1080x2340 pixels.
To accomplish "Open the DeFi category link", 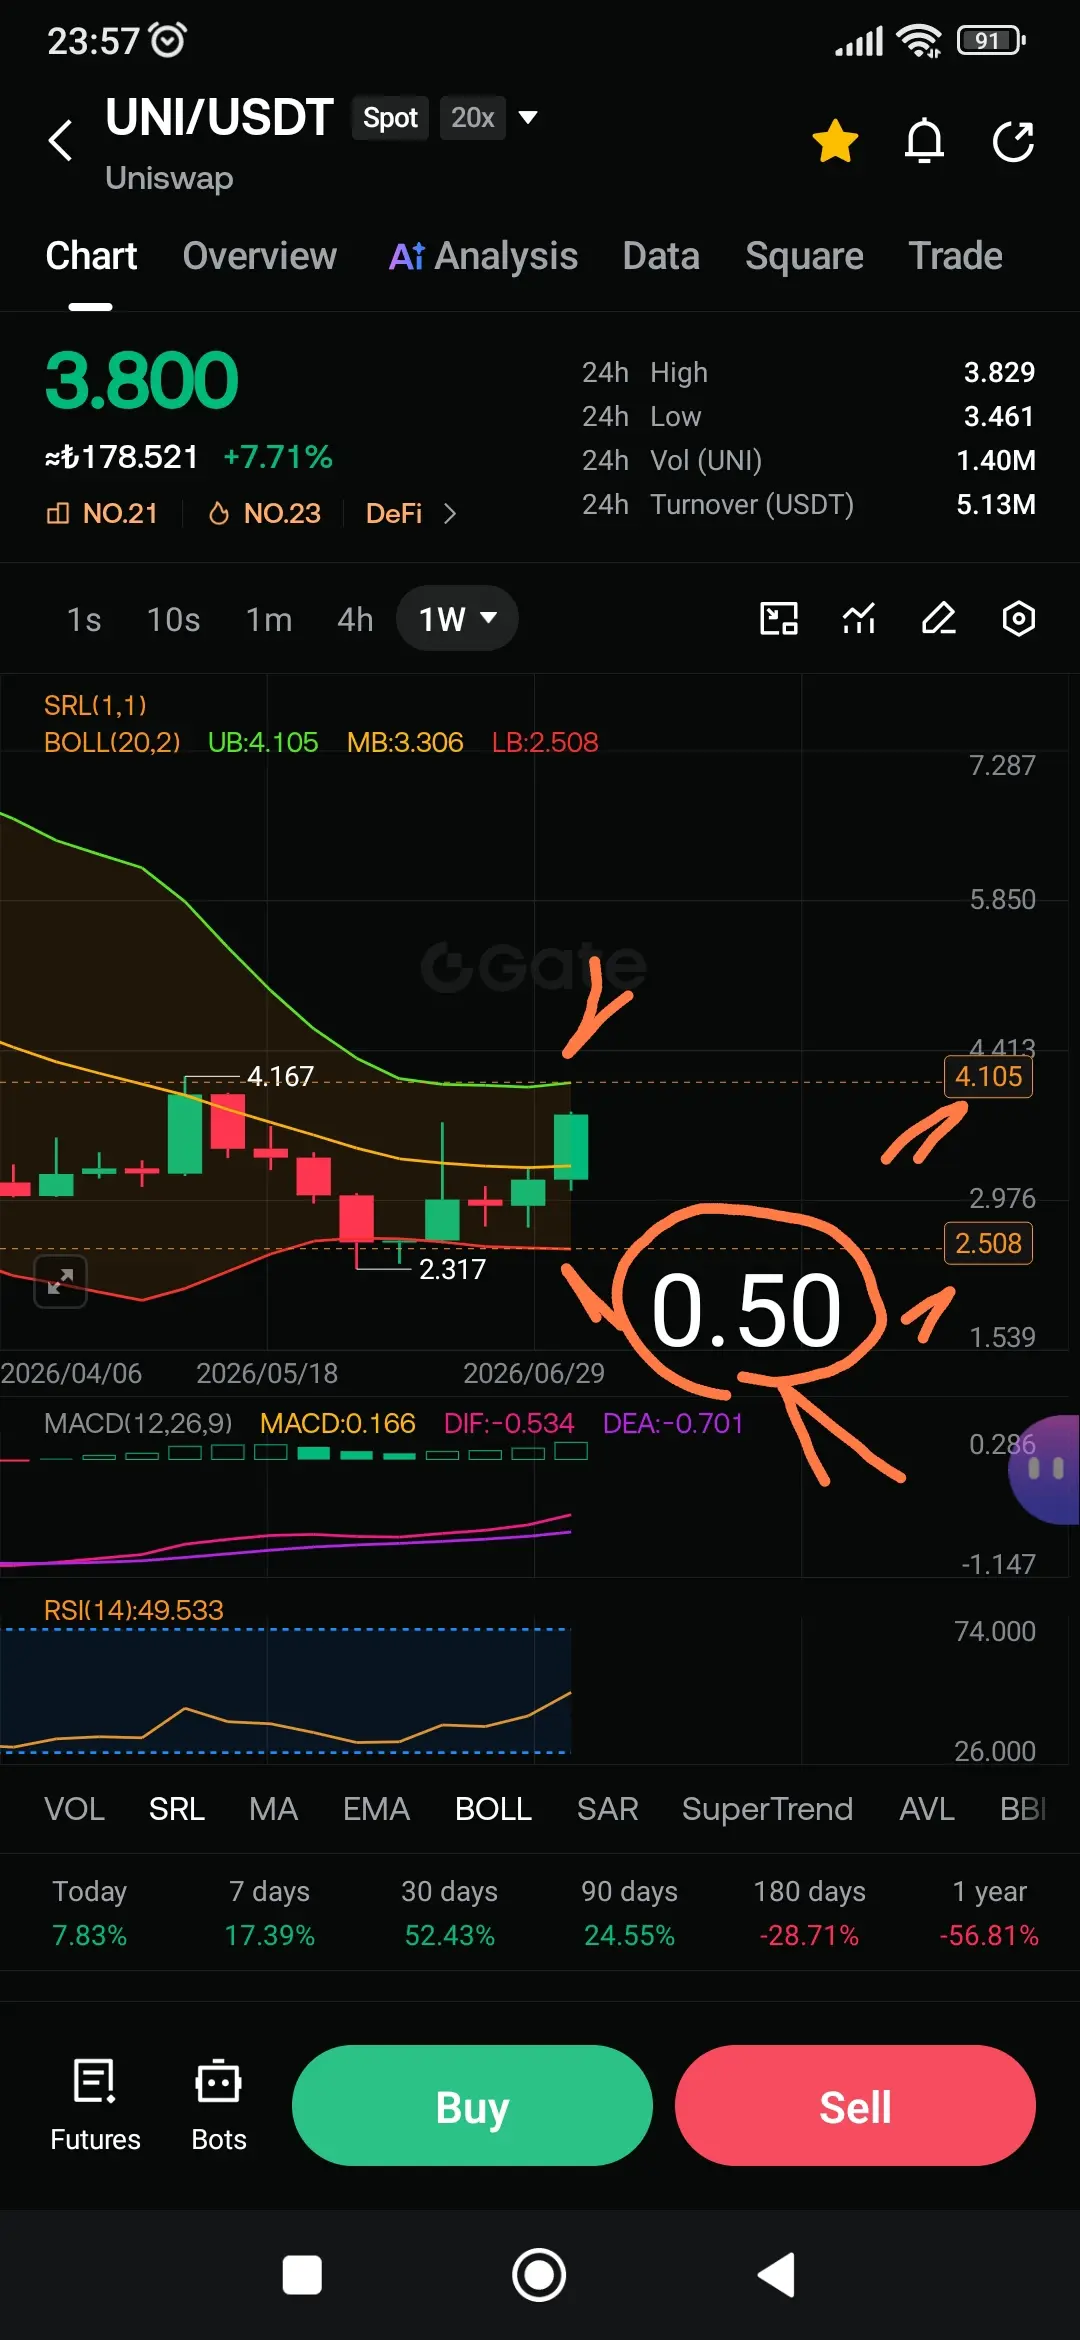I will click(394, 513).
